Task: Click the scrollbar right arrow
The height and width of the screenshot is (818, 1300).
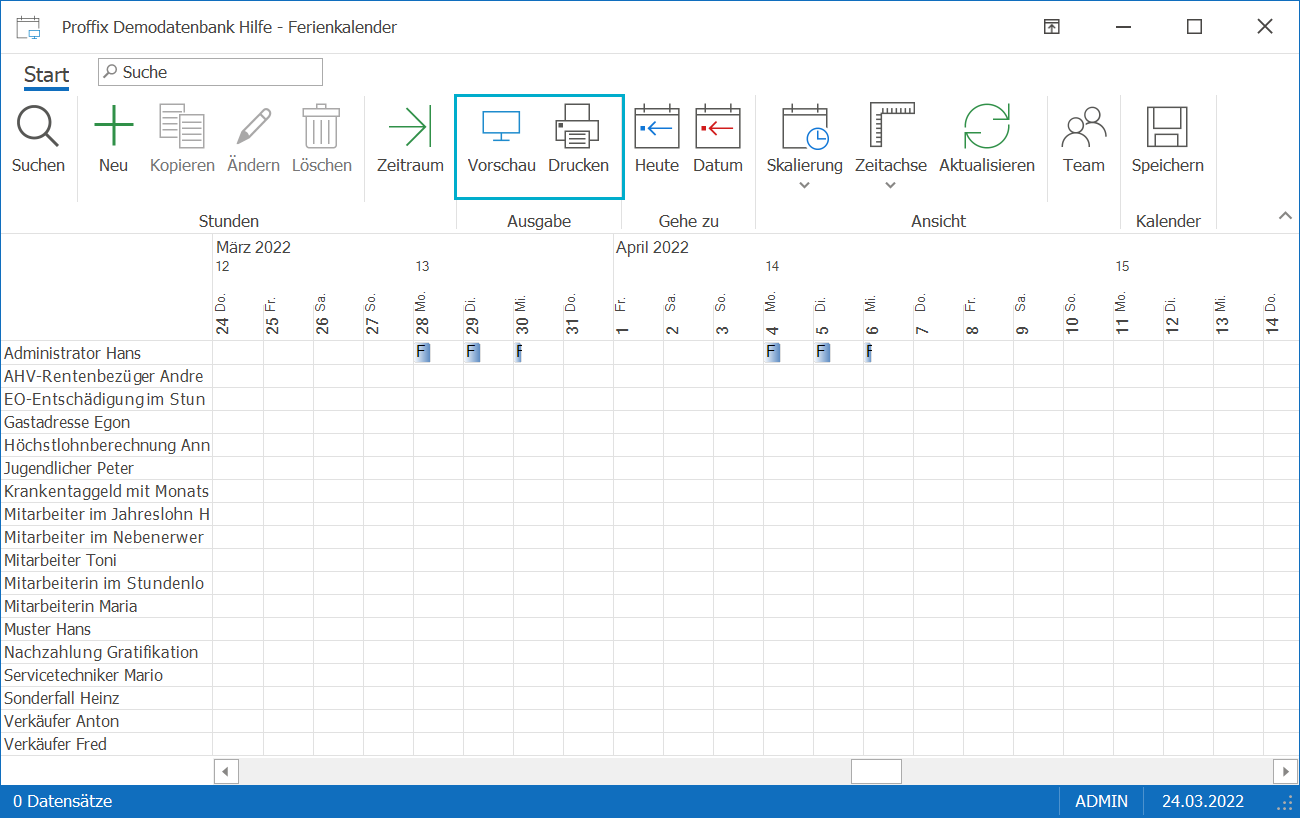Action: click(x=1285, y=771)
